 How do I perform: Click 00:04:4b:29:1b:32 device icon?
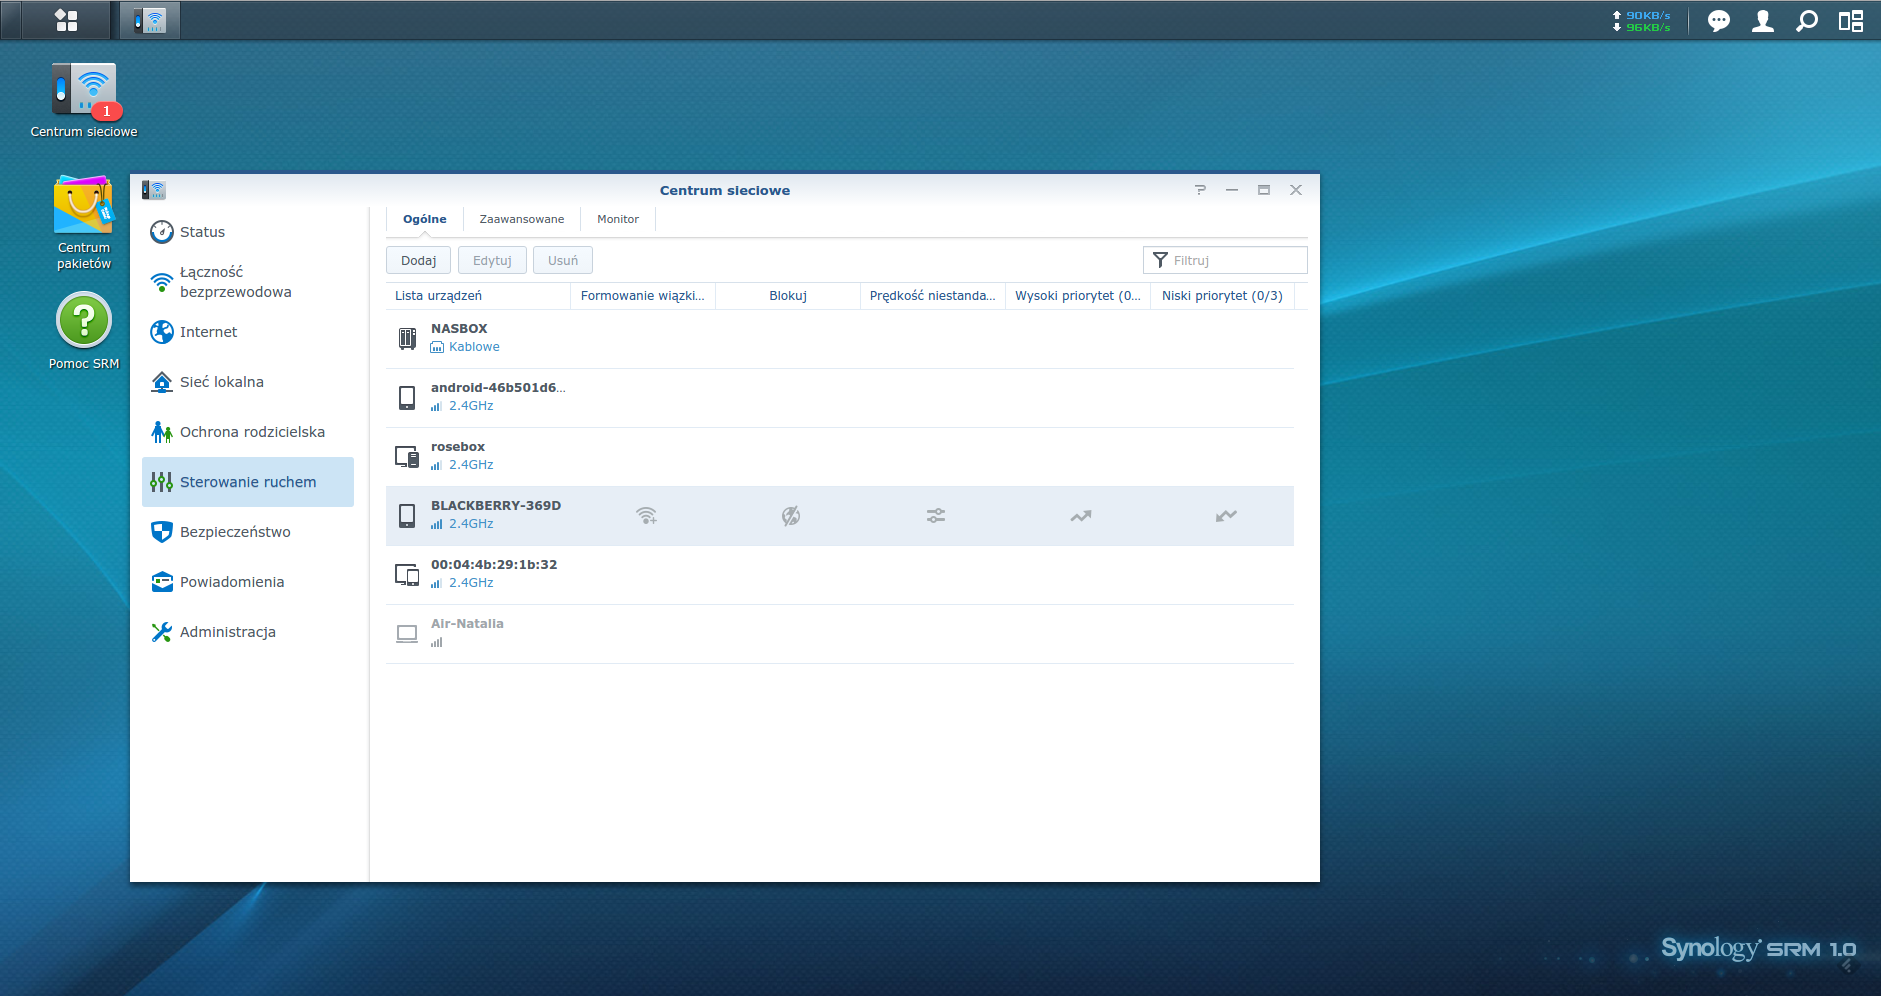tap(407, 575)
